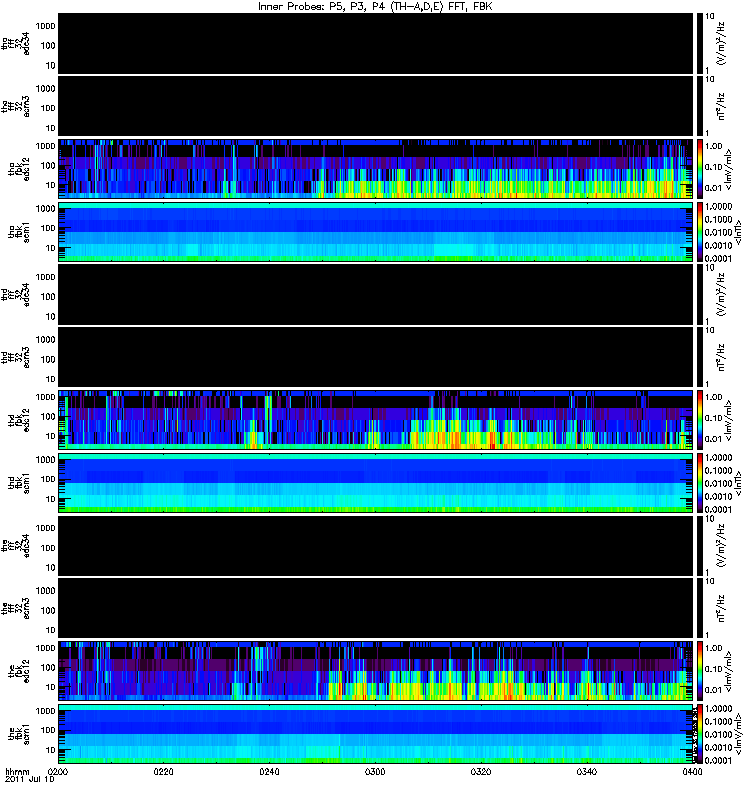Click the tha fff edc34 panel's y-axis label
The image size is (750, 800).
(16, 44)
